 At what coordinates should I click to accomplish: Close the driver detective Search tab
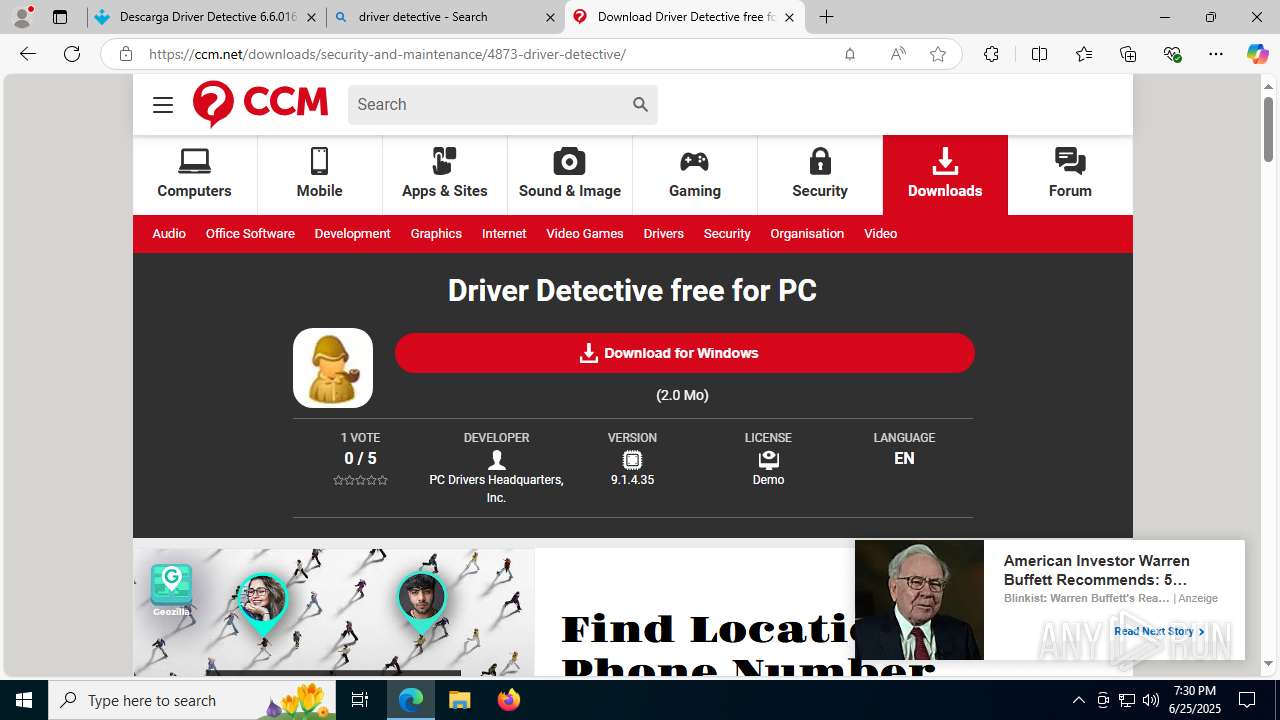550,17
